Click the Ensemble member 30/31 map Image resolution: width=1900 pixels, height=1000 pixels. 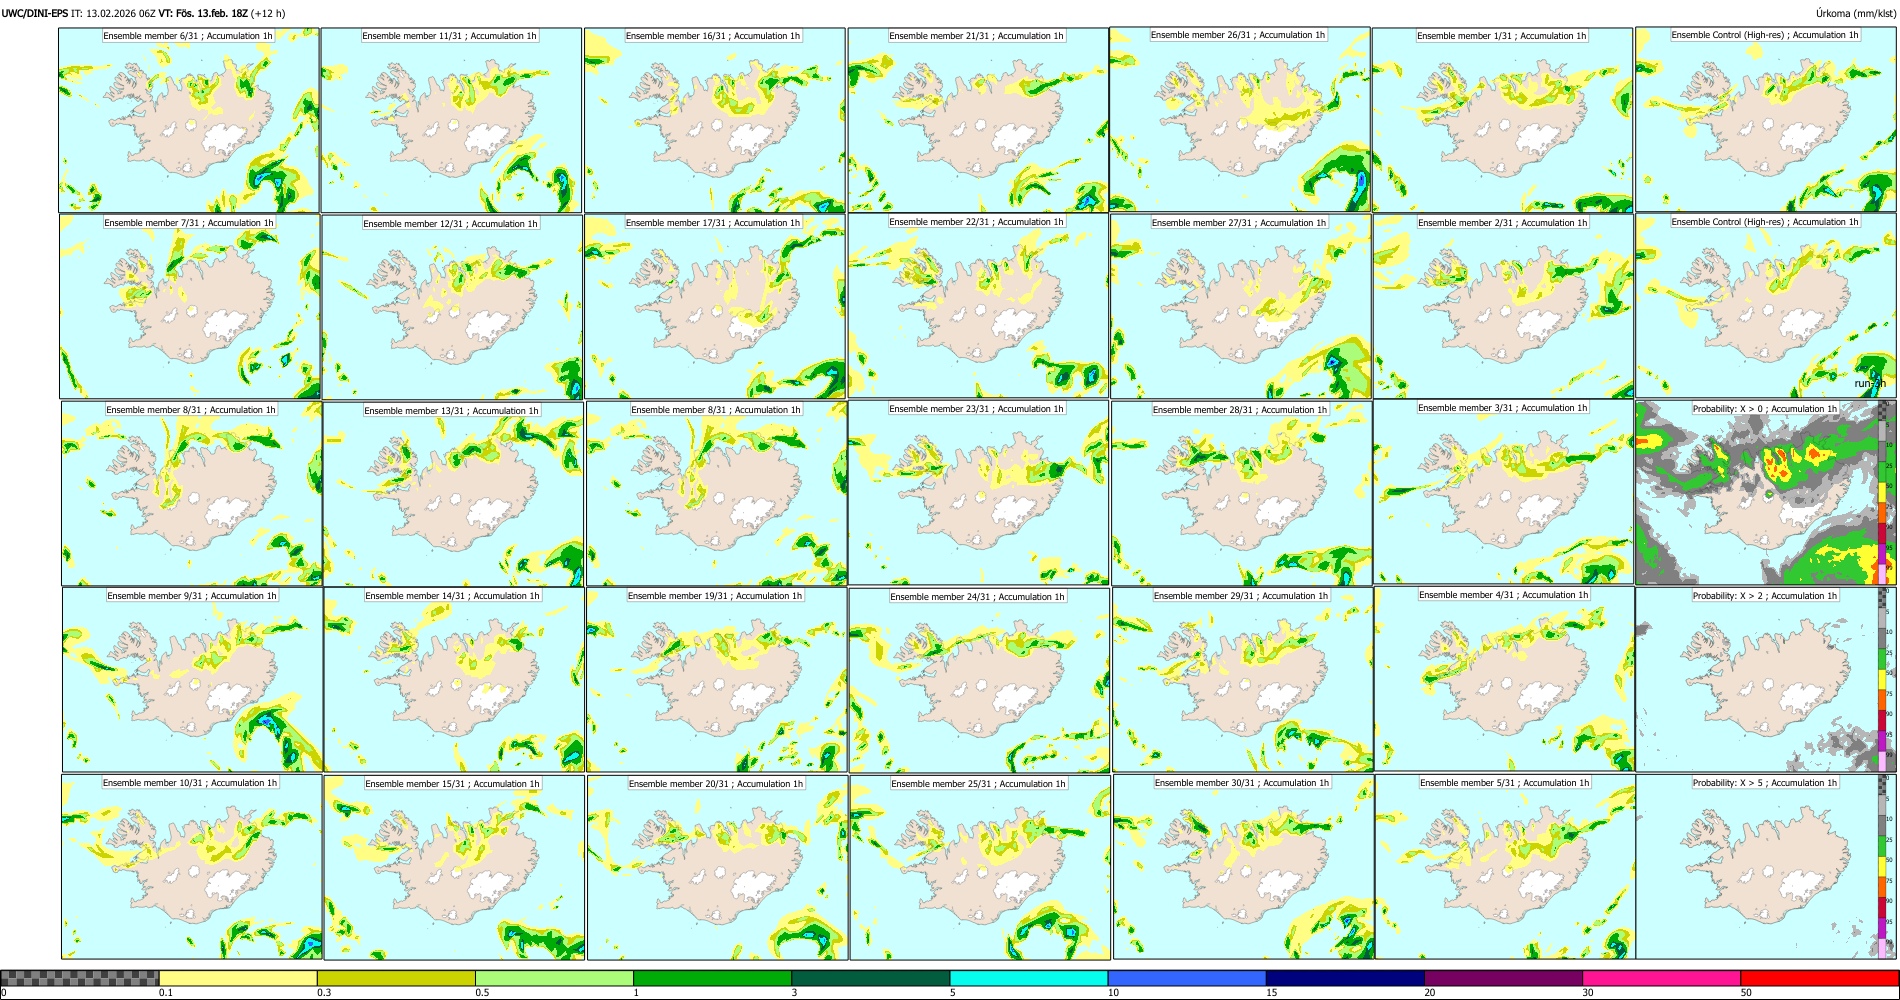pos(1243,867)
